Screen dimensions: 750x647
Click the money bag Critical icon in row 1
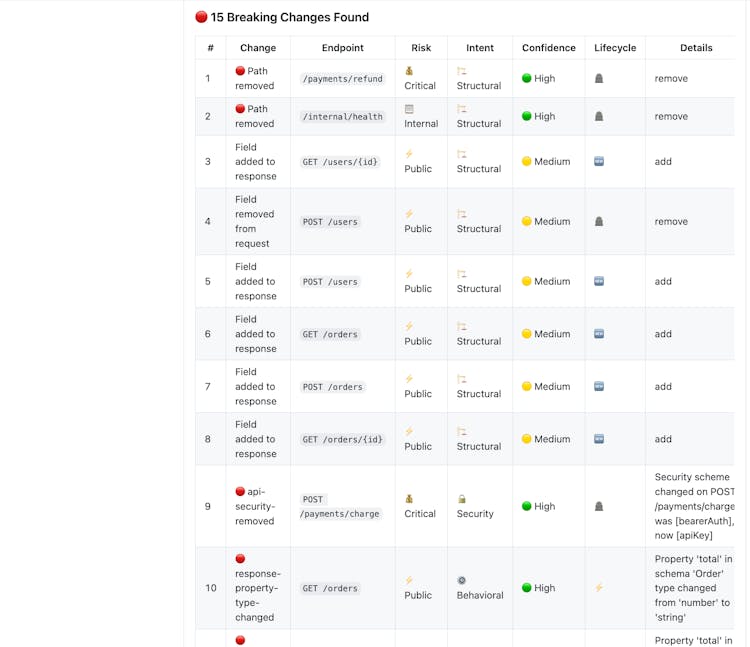409,71
